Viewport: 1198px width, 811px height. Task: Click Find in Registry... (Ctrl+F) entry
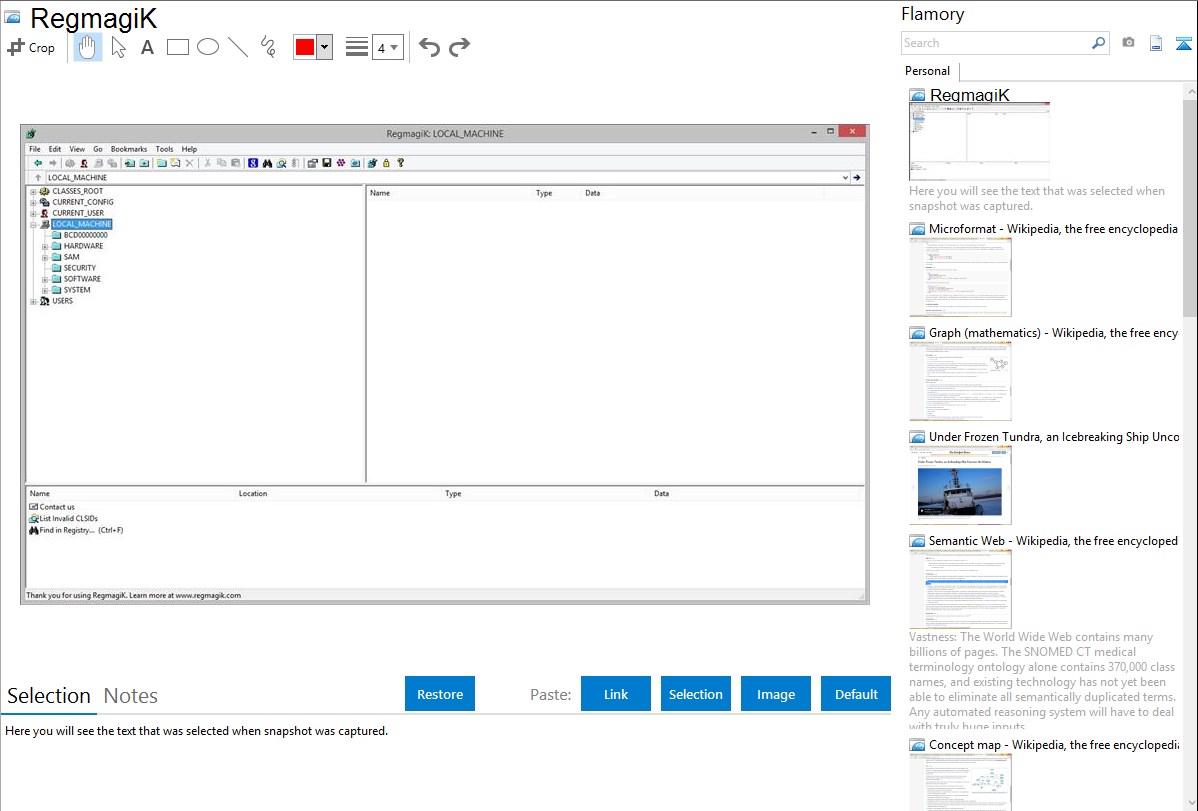(x=81, y=530)
